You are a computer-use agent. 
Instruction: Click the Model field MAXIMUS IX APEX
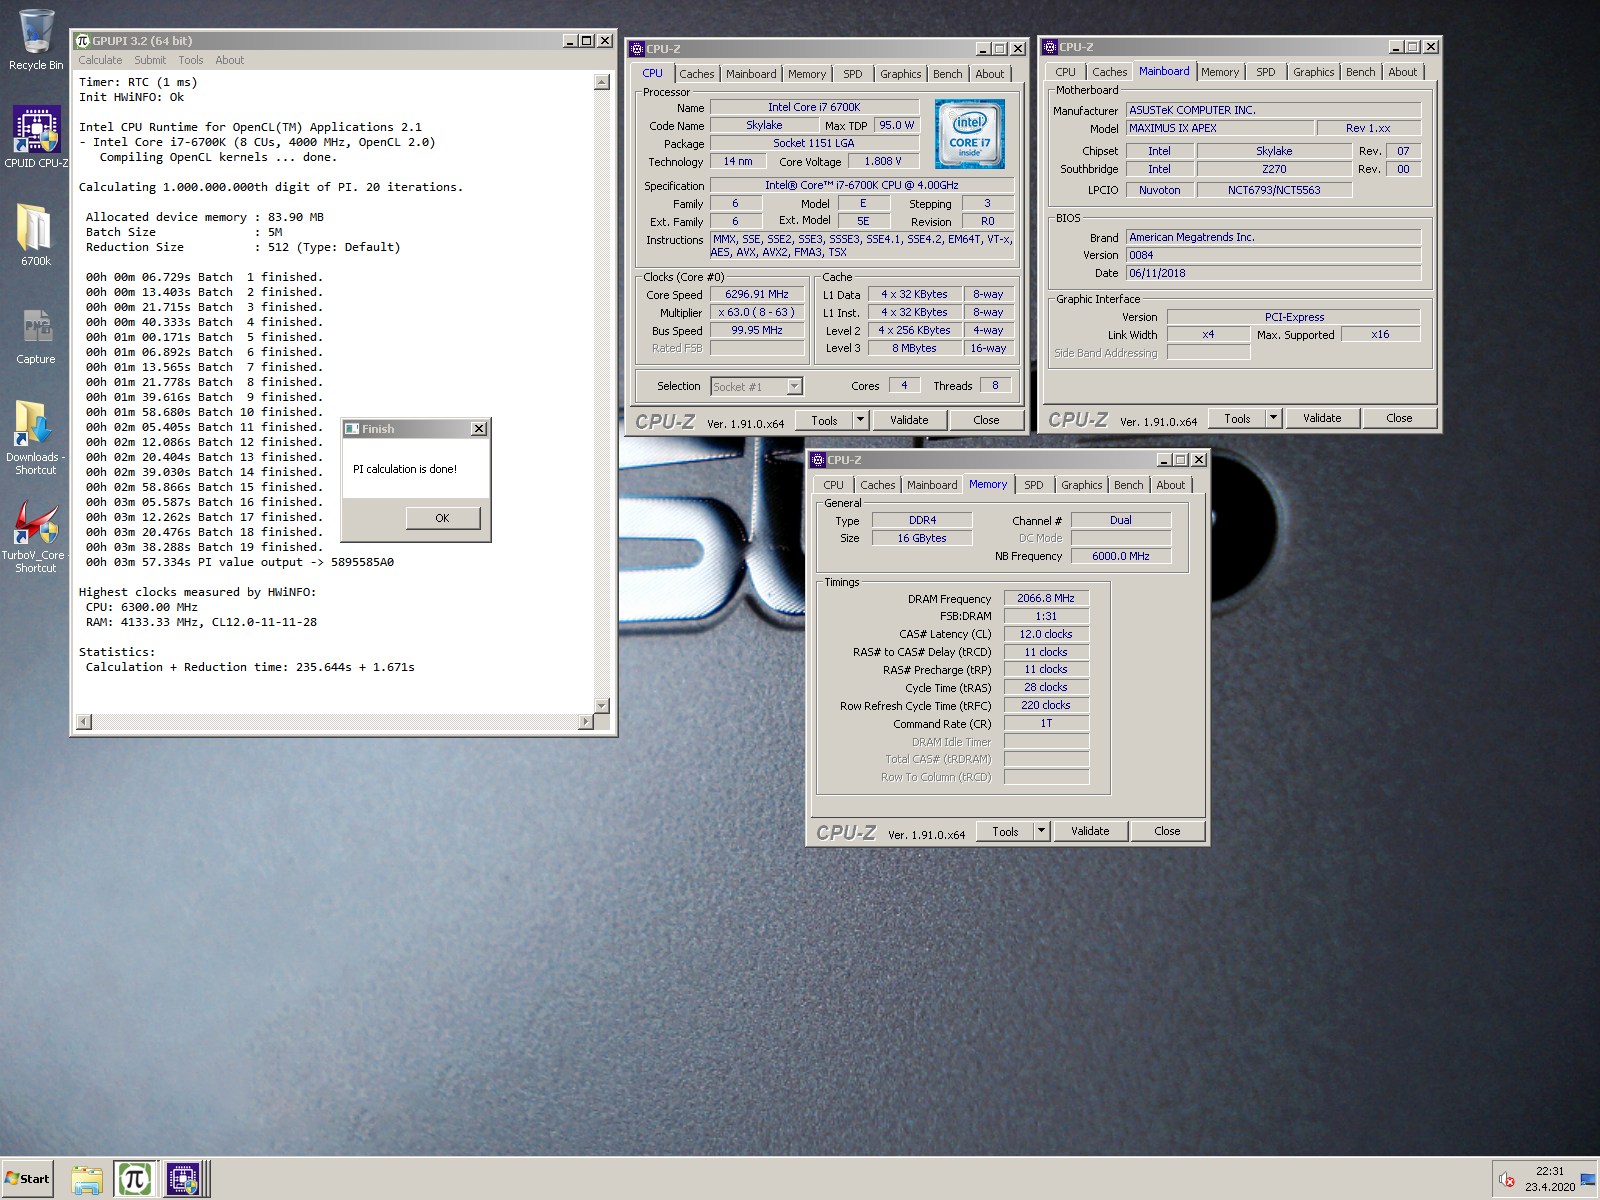tap(1220, 128)
